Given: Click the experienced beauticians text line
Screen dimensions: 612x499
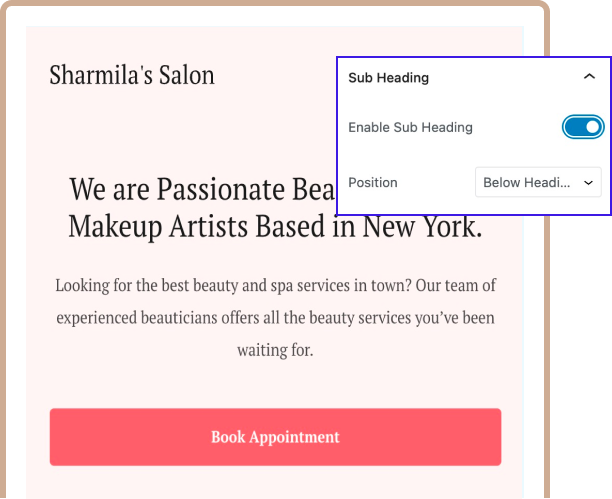Looking at the screenshot, I should tap(275, 318).
